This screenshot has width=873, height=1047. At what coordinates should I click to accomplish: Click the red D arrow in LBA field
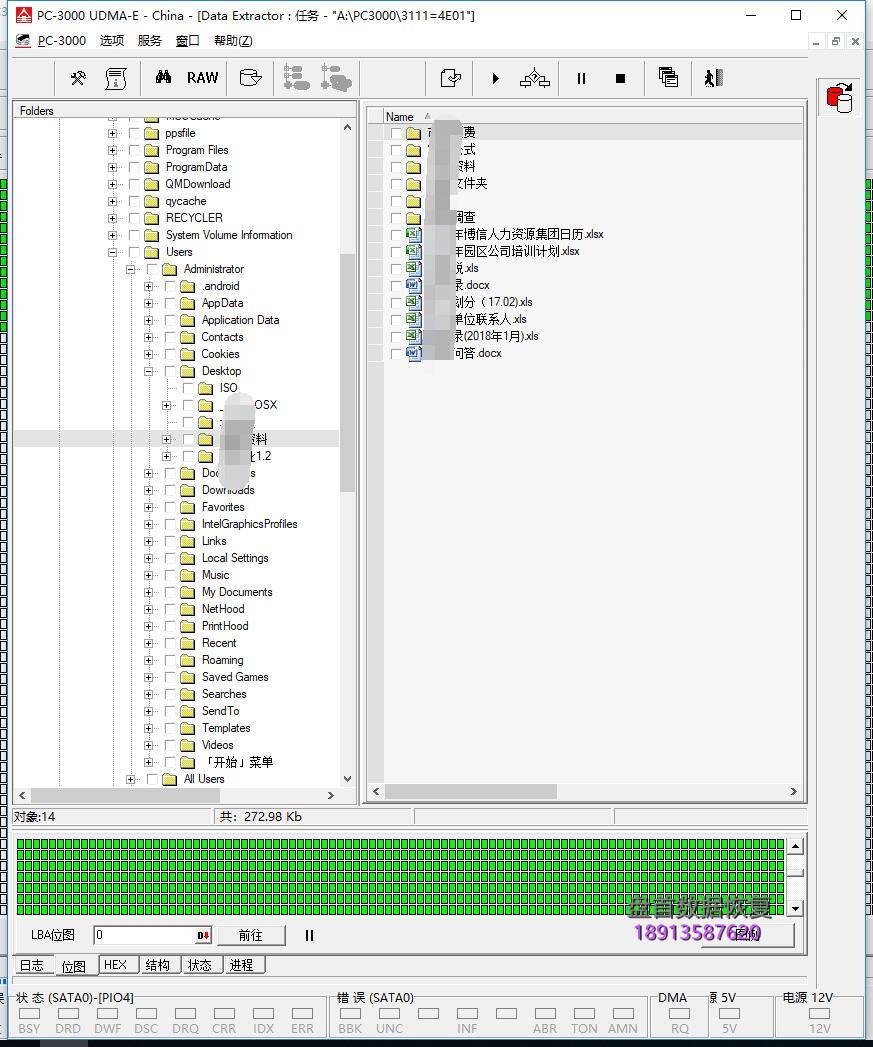[203, 935]
